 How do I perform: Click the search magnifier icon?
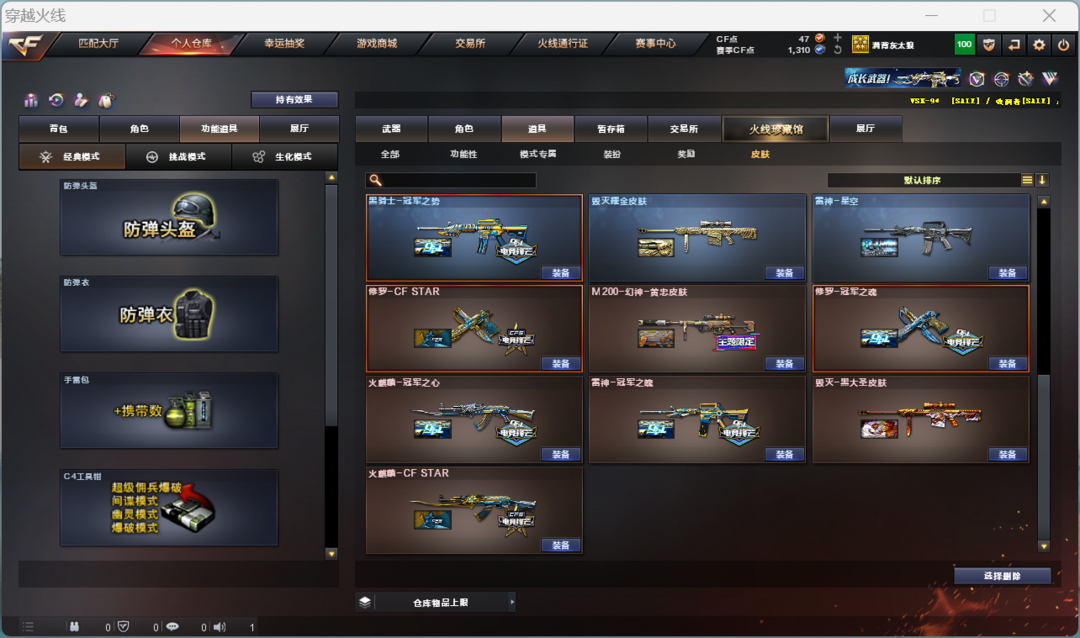(375, 180)
